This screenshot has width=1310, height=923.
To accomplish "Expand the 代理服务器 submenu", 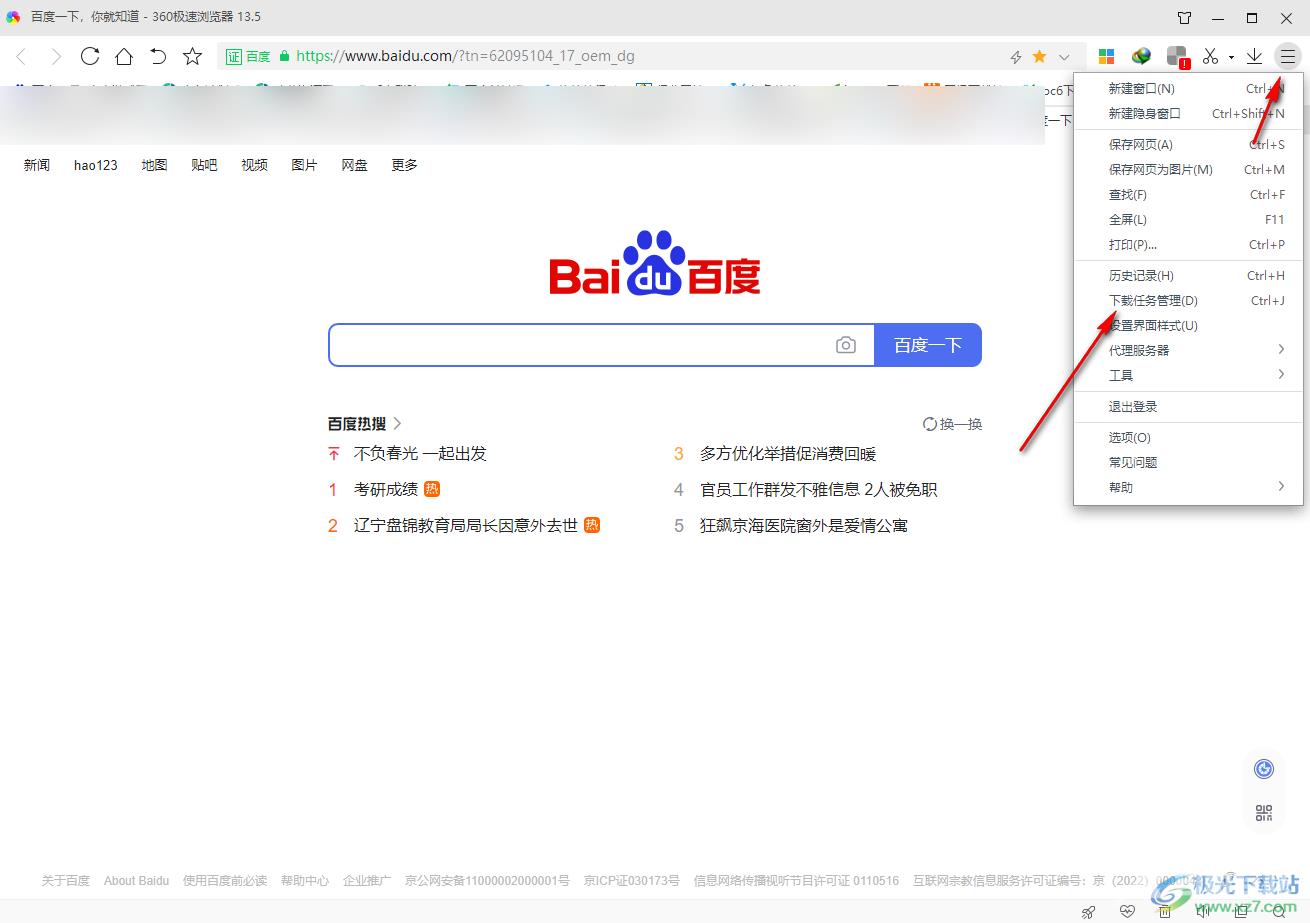I will [1190, 351].
